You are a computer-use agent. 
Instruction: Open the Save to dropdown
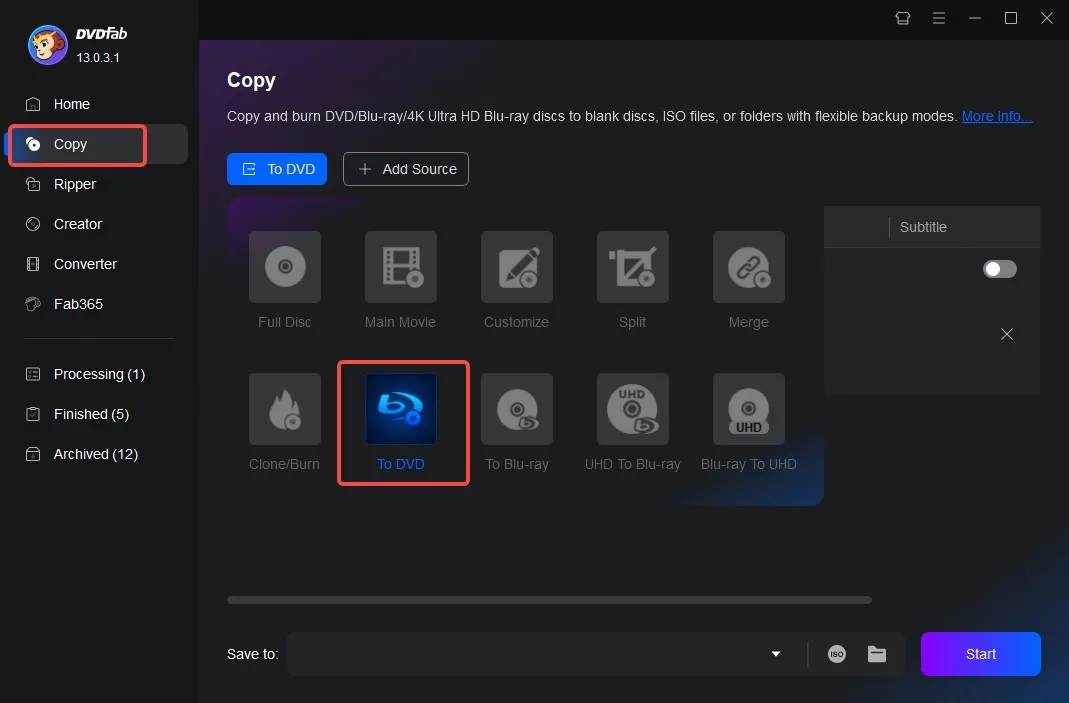[x=774, y=654]
